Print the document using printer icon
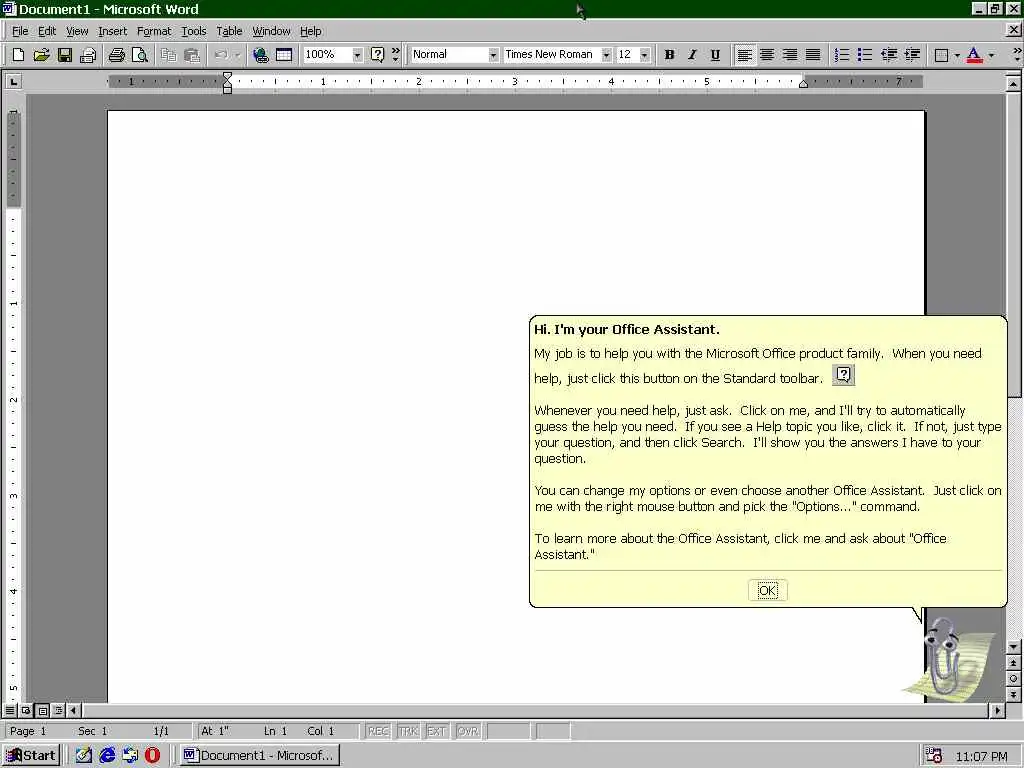This screenshot has width=1024, height=768. pos(117,55)
